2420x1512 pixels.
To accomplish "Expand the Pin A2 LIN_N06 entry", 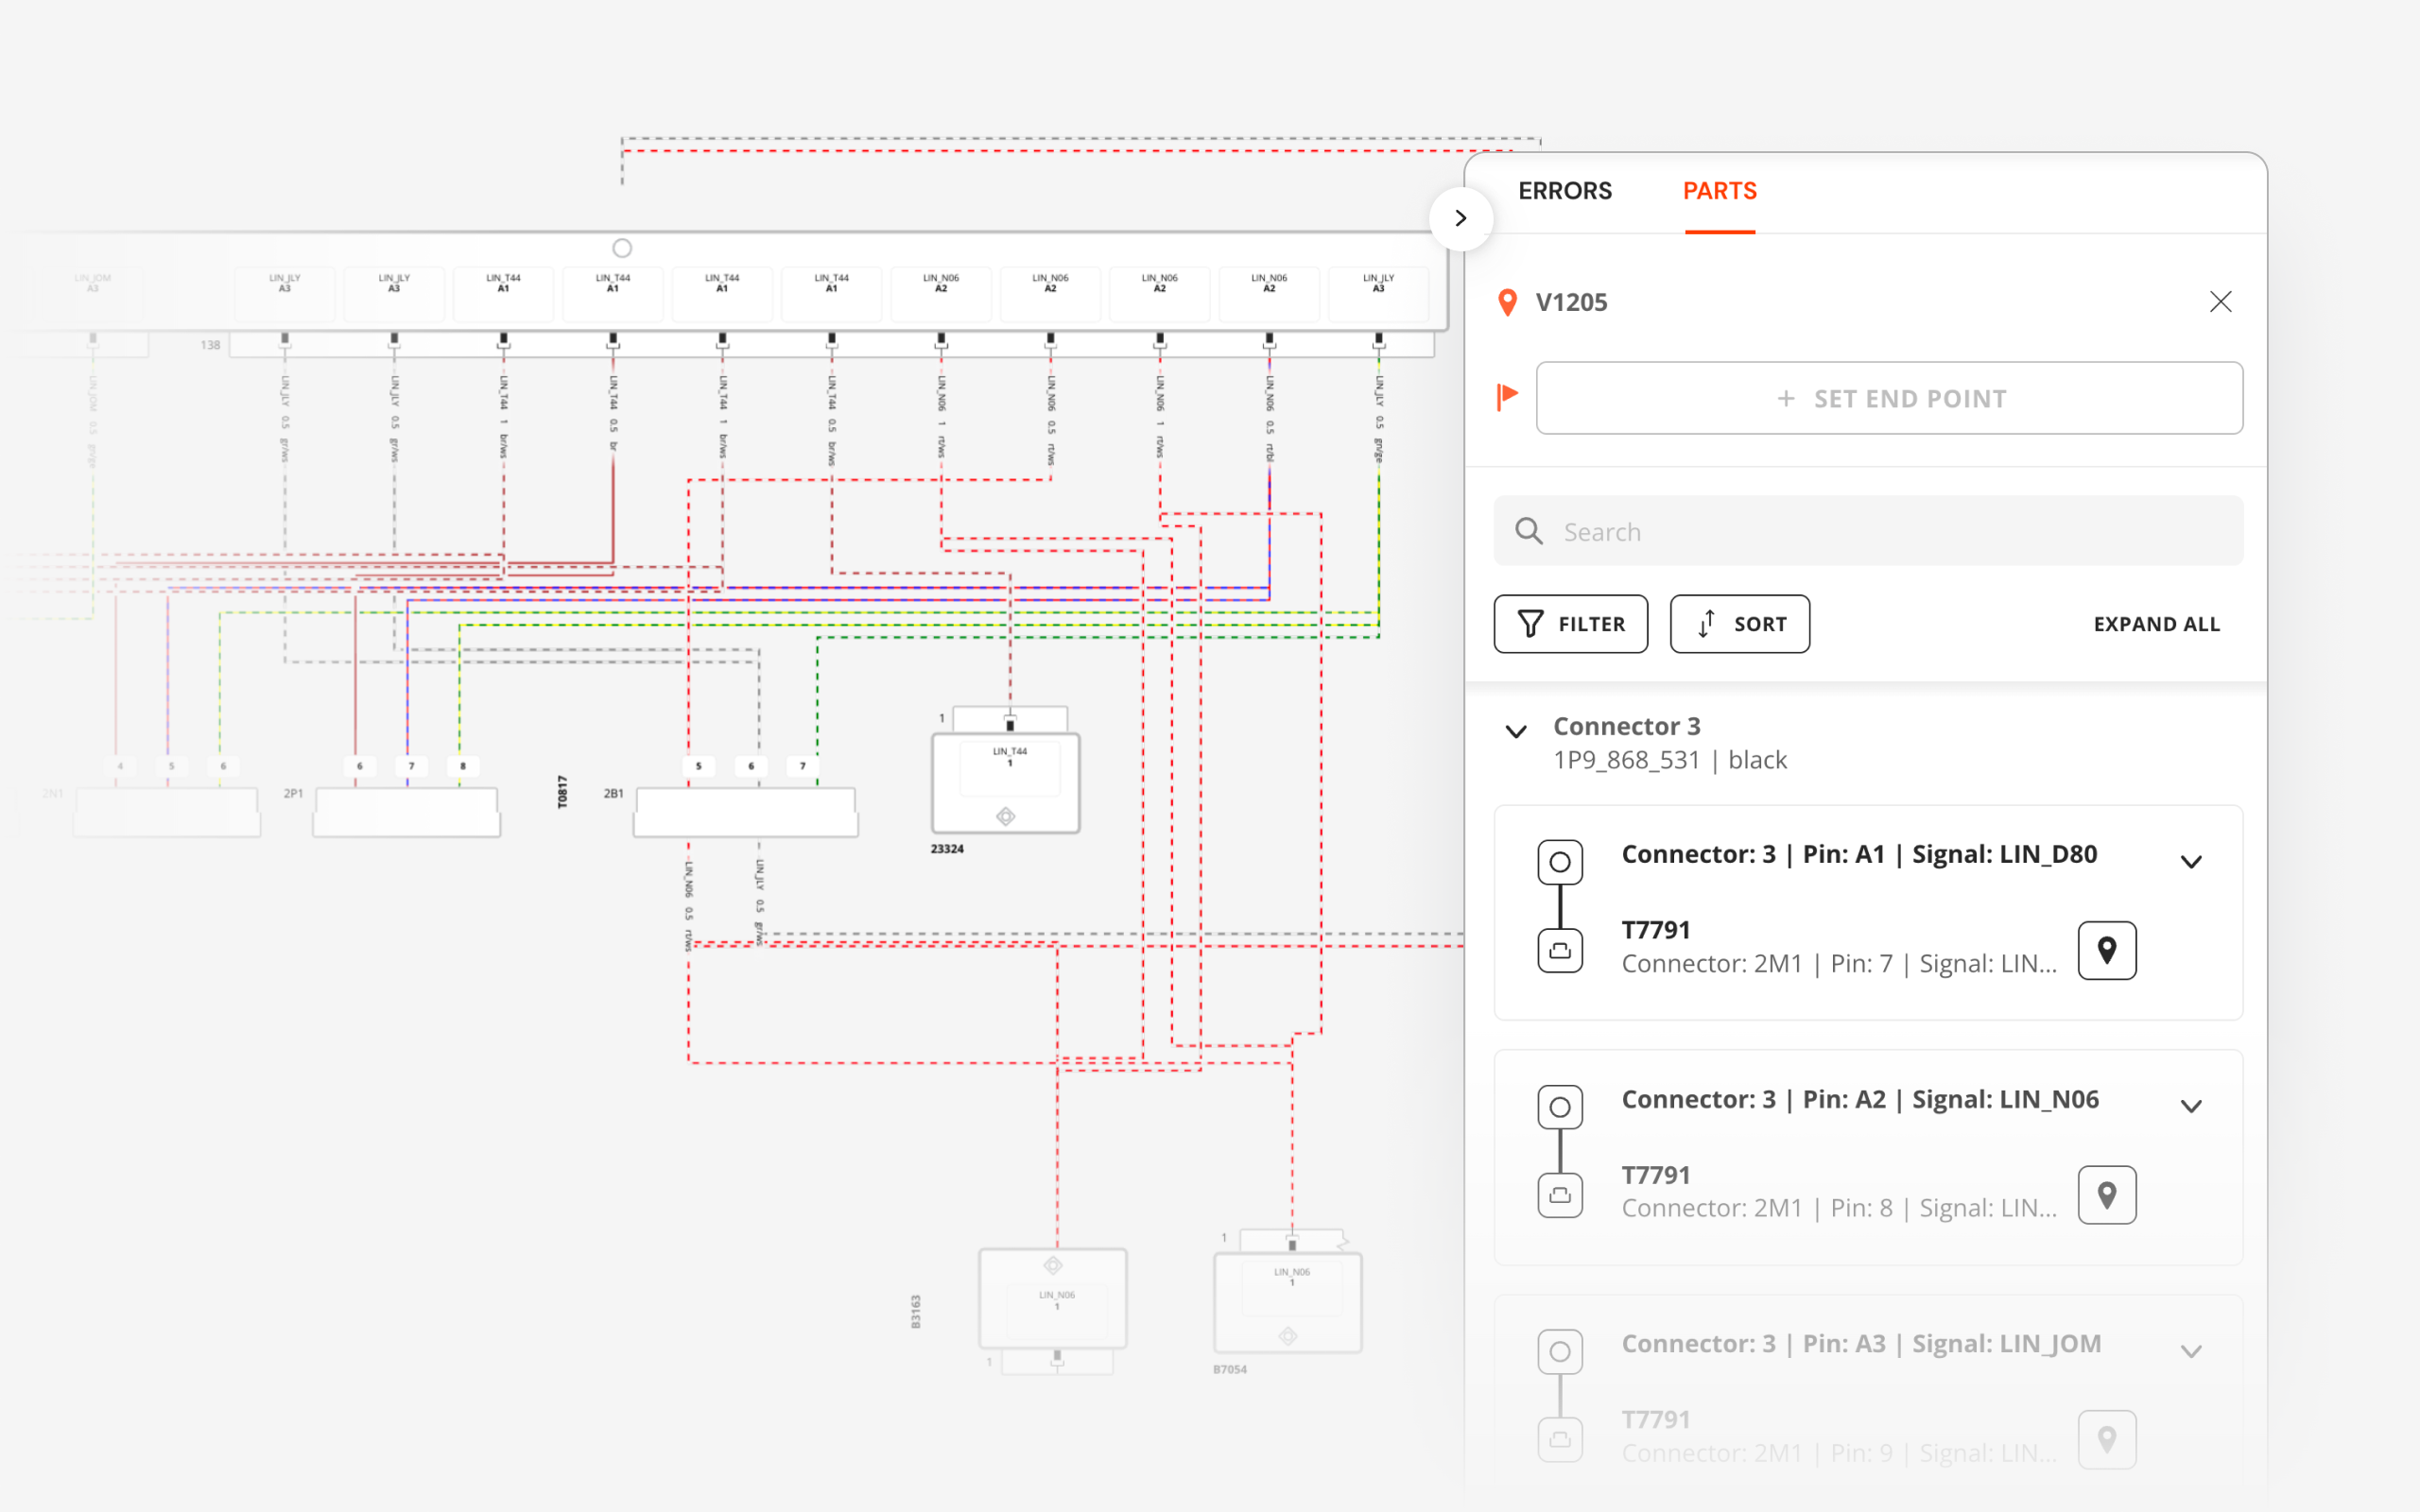I will click(2190, 1106).
